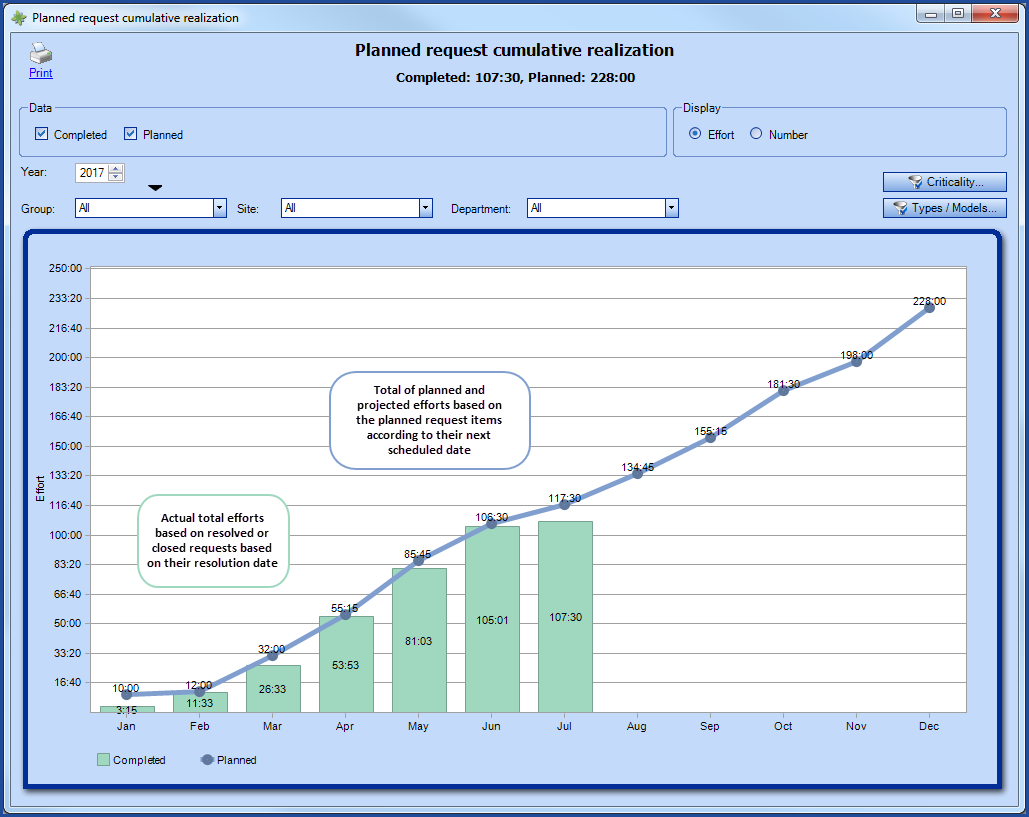Click the Print icon
The image size is (1029, 817).
coord(40,53)
